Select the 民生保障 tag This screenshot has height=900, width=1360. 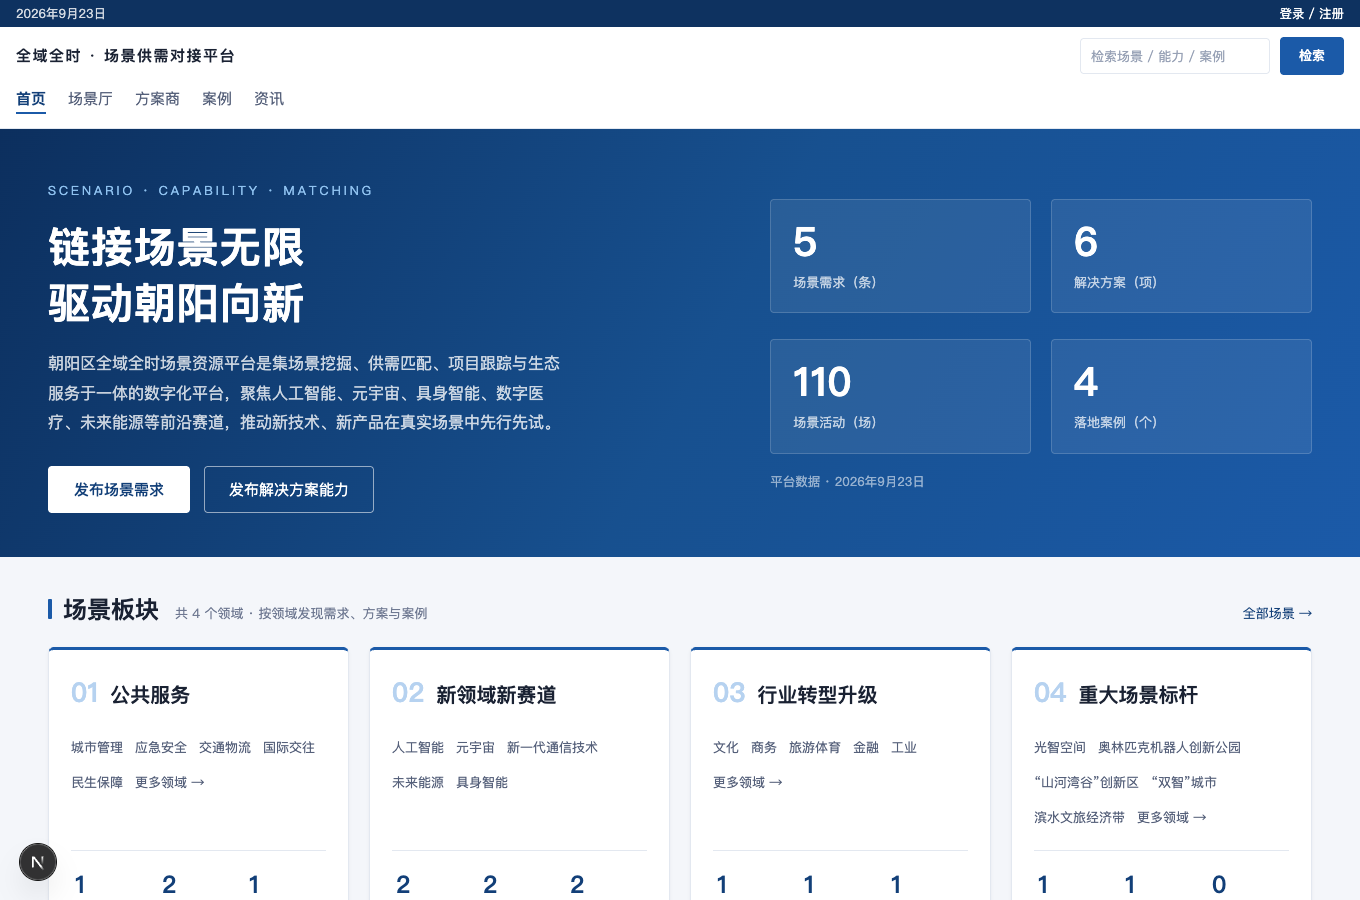[97, 783]
